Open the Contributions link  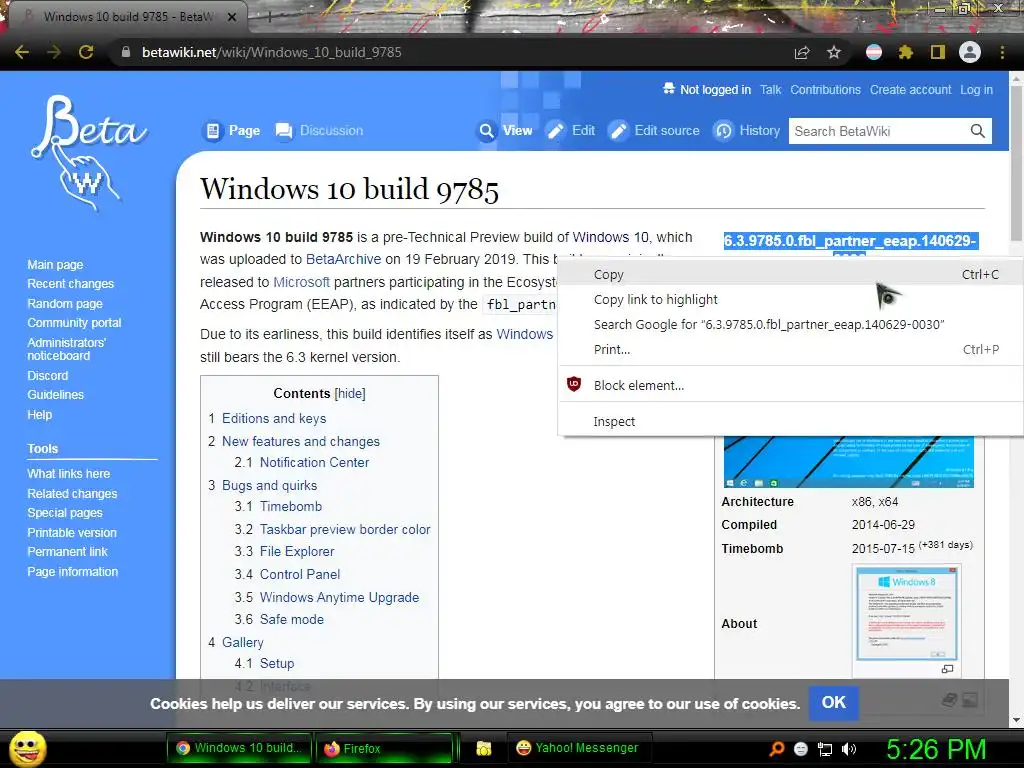tap(825, 90)
